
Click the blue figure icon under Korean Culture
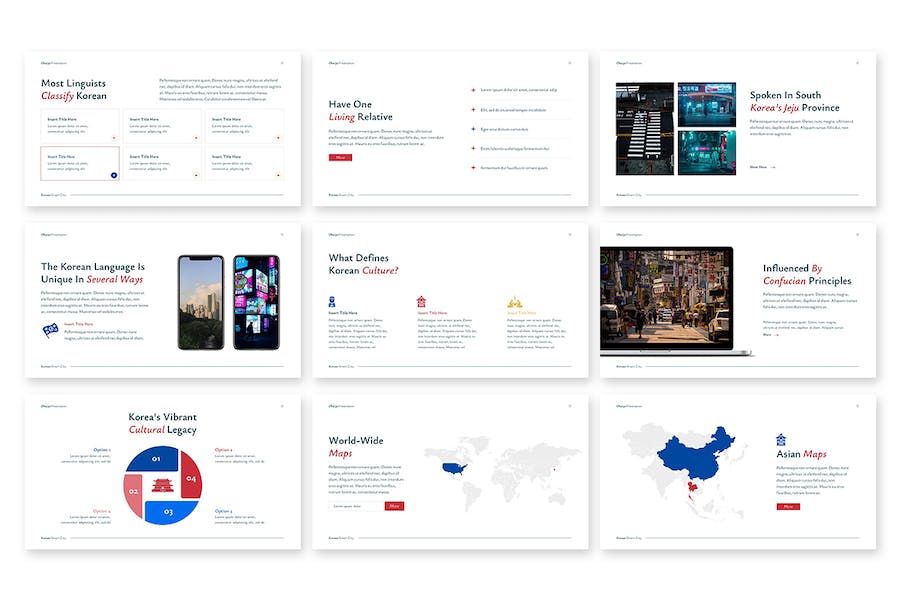click(x=332, y=301)
